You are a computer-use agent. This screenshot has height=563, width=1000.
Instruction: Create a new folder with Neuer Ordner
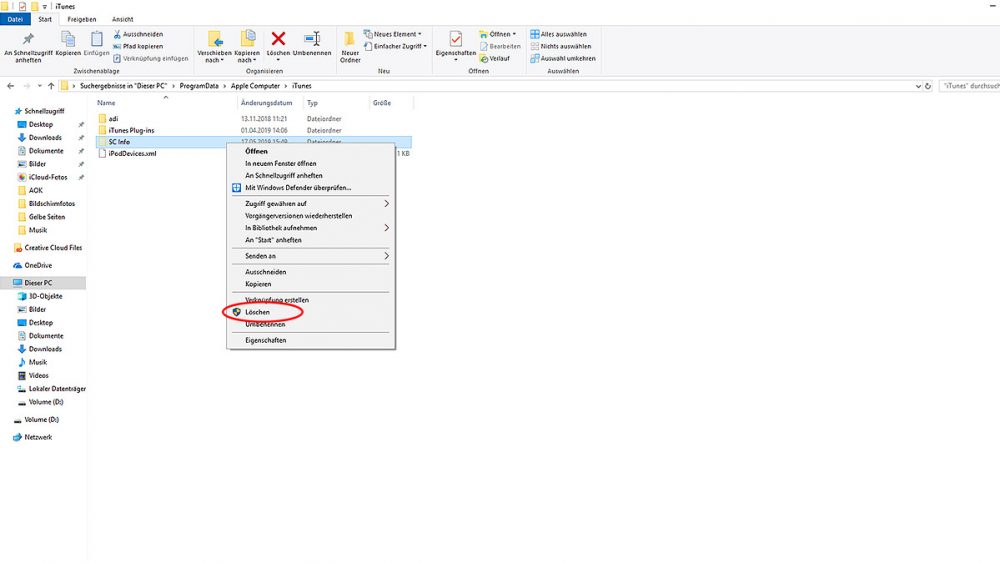350,47
